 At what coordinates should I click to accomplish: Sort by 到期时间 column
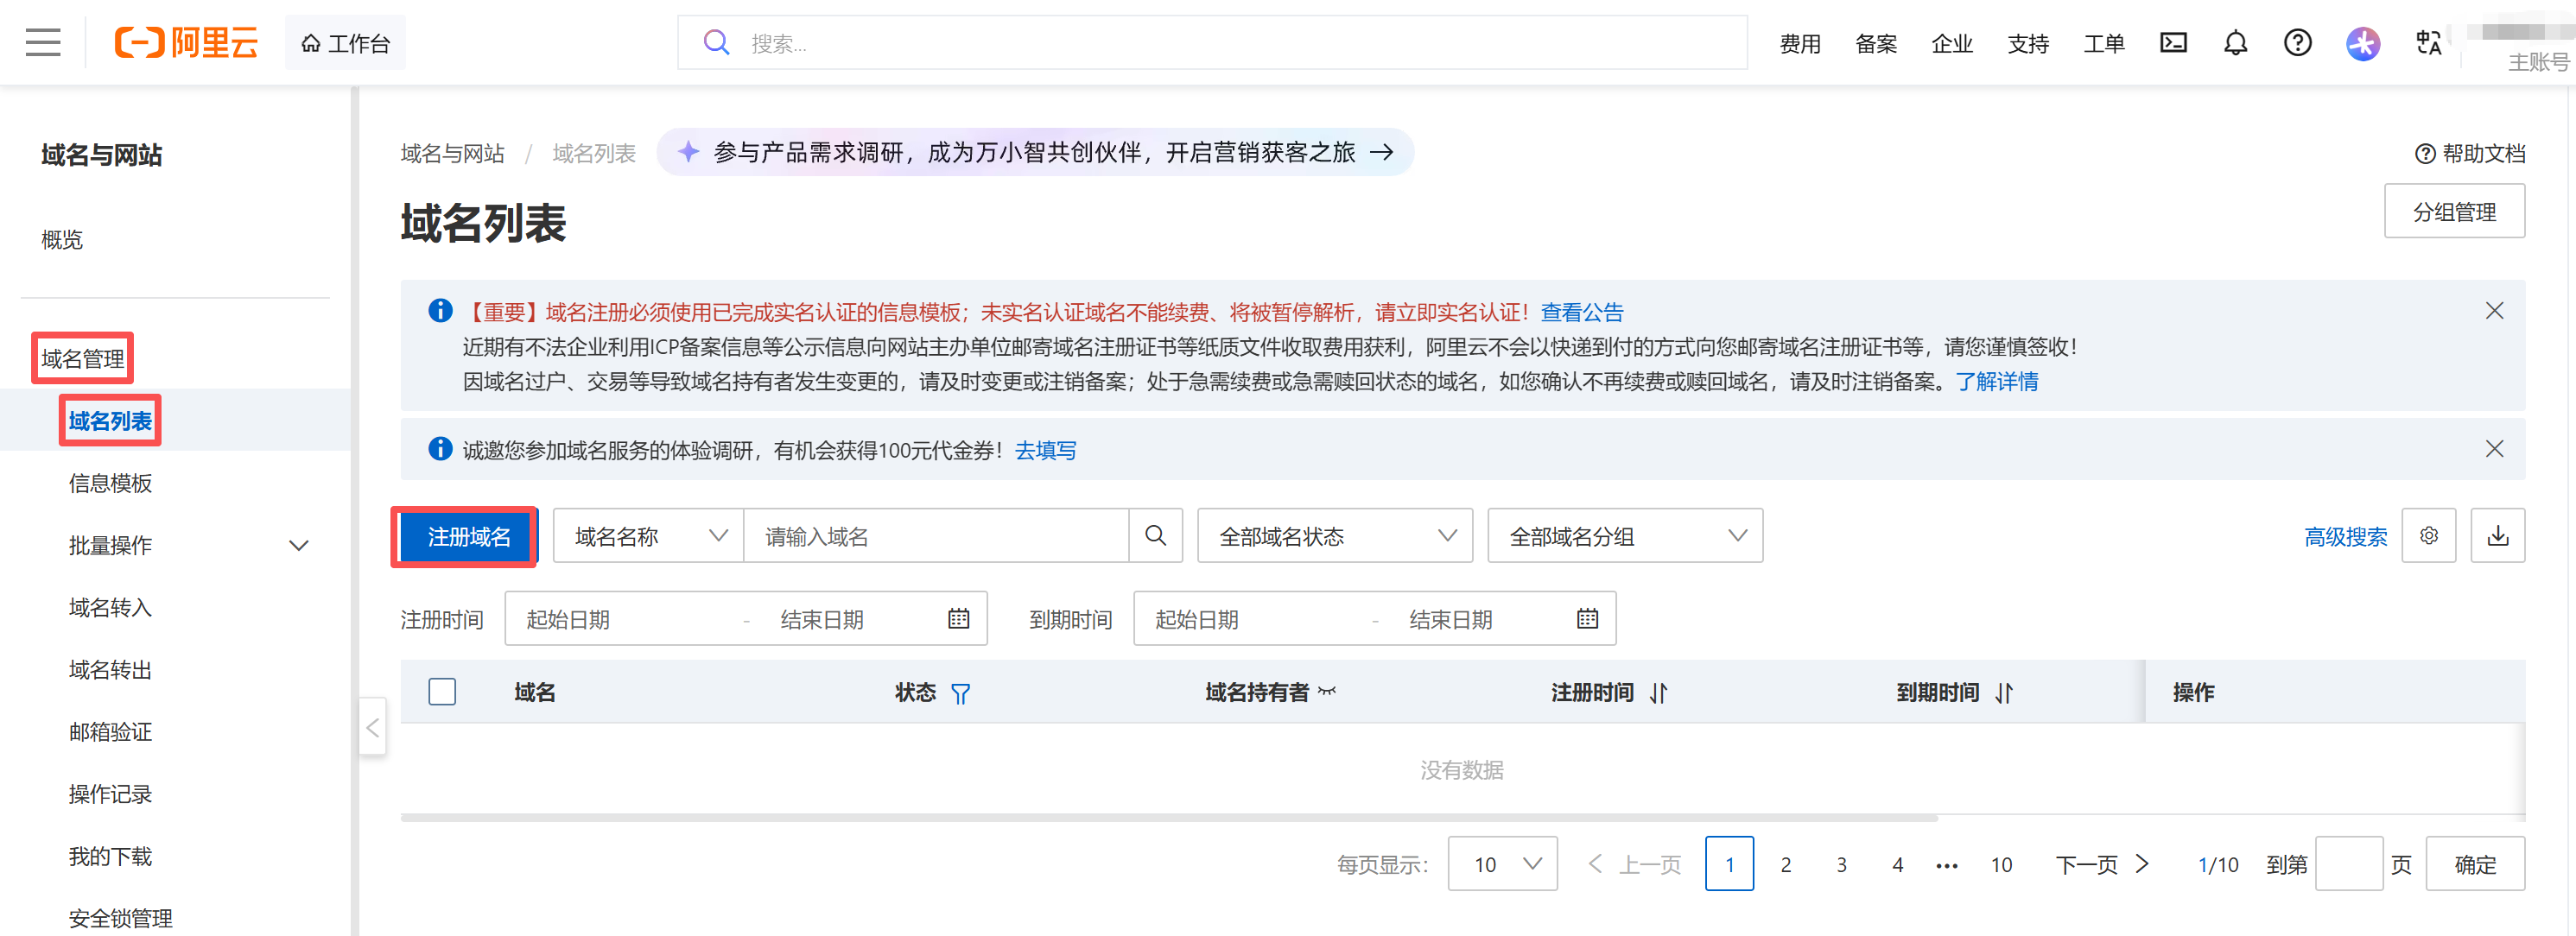[x=2003, y=693]
